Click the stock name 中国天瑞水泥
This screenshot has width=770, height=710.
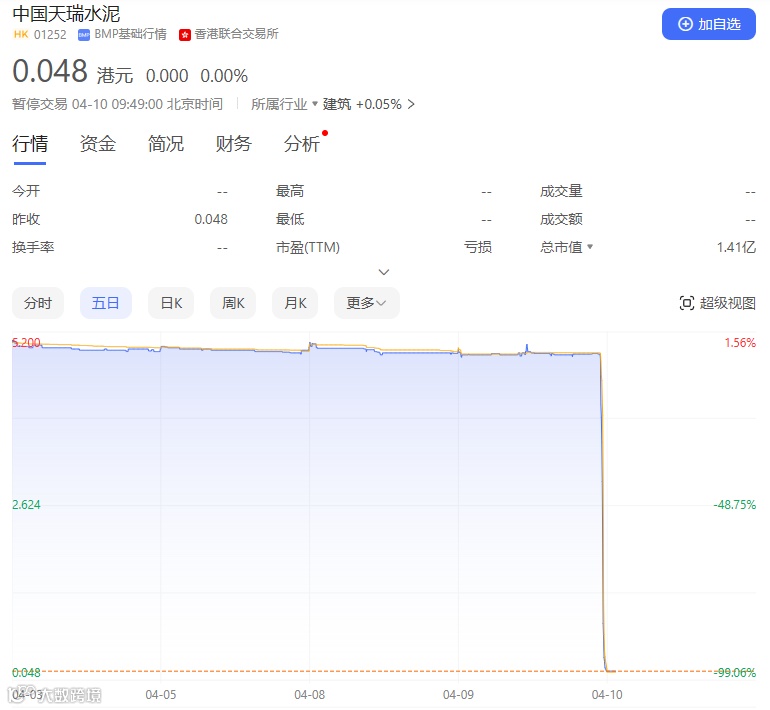pyautogui.click(x=66, y=14)
